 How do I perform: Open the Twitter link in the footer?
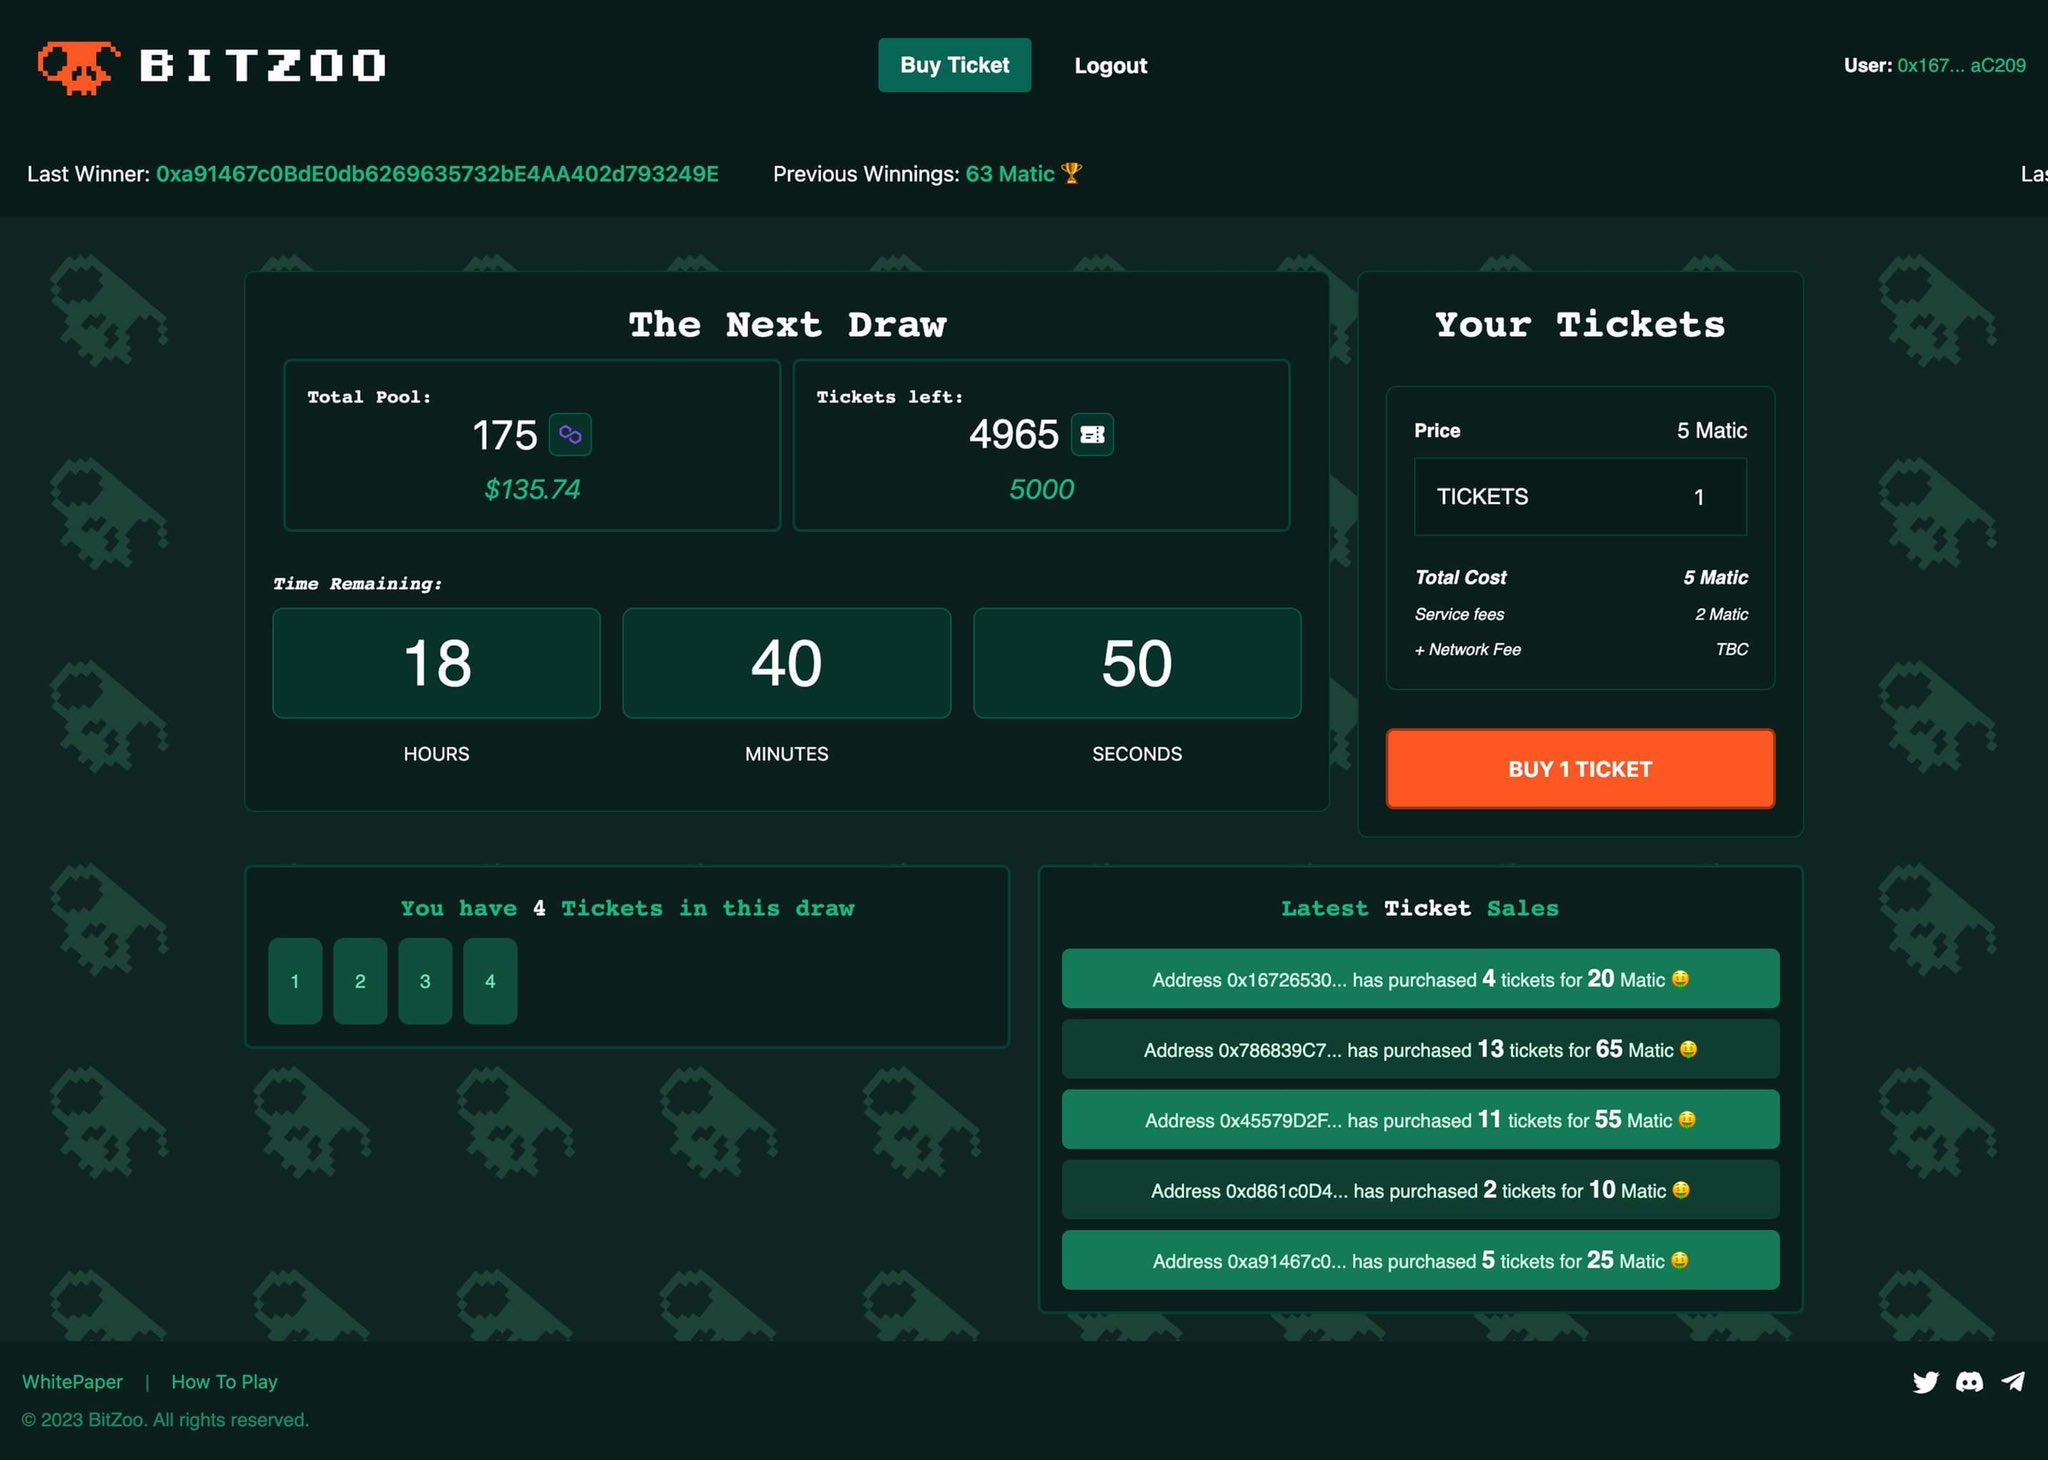pyautogui.click(x=1925, y=1382)
